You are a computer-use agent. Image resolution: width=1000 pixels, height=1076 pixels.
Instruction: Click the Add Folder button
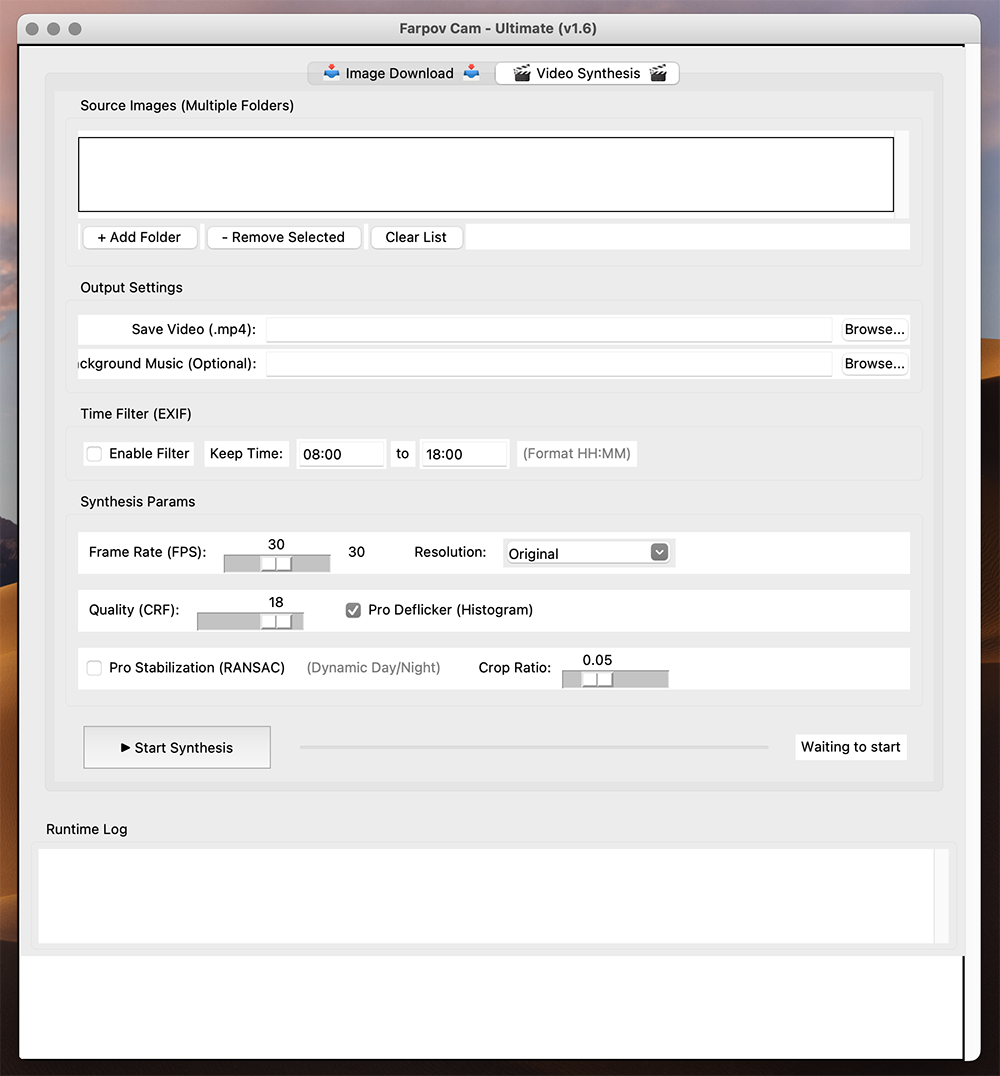coord(139,237)
